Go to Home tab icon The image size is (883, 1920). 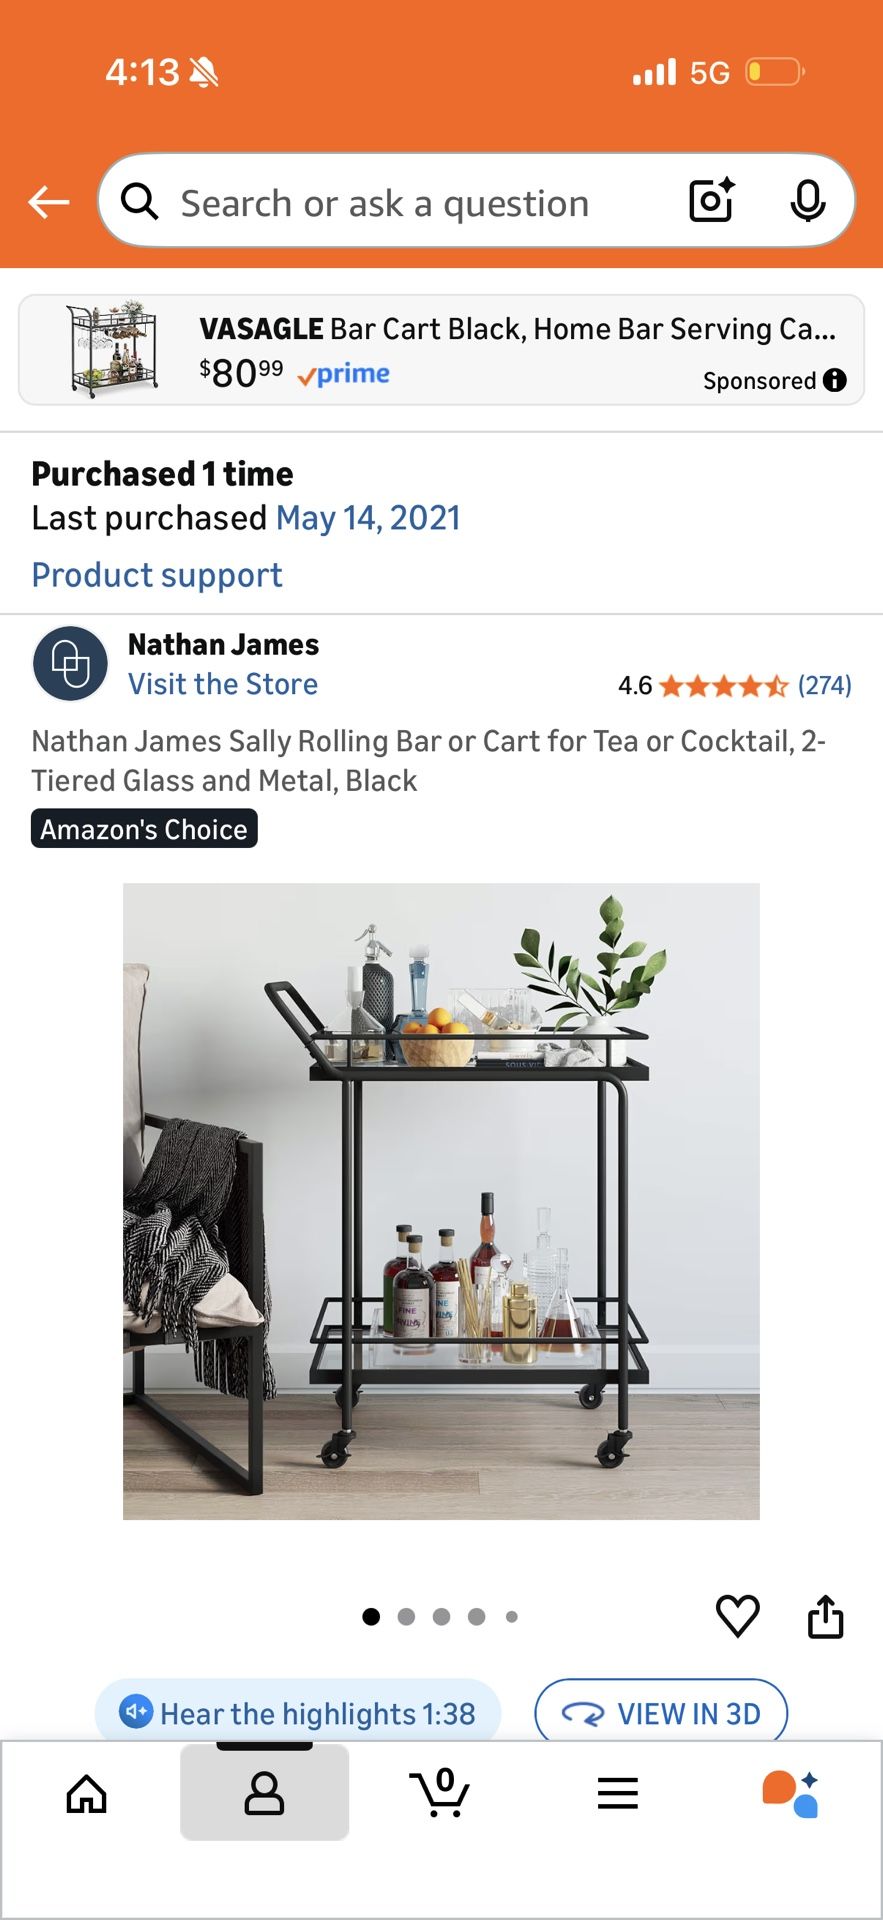87,1793
